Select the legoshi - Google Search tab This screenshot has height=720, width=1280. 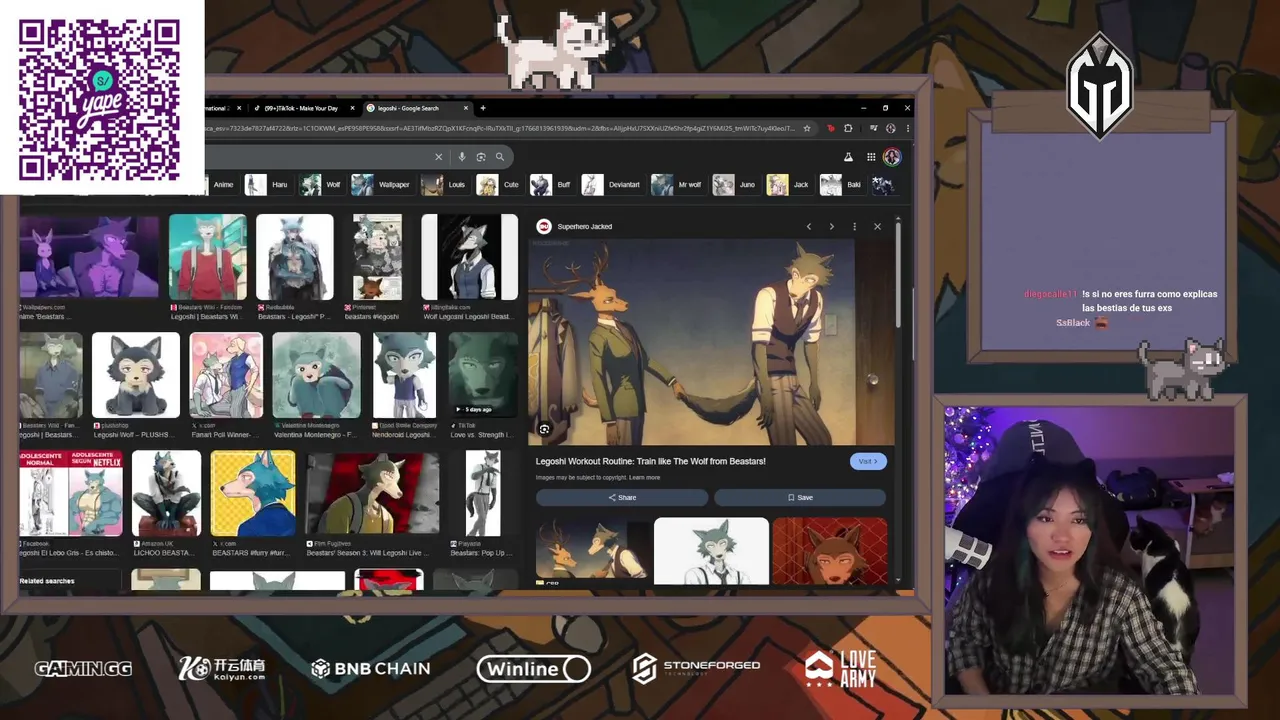pos(414,108)
